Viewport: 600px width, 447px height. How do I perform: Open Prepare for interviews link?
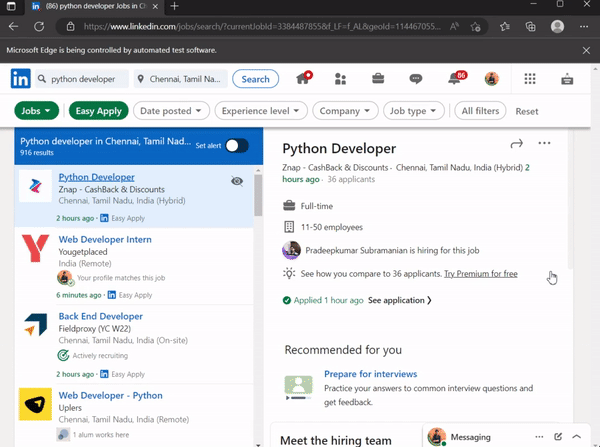pos(370,374)
